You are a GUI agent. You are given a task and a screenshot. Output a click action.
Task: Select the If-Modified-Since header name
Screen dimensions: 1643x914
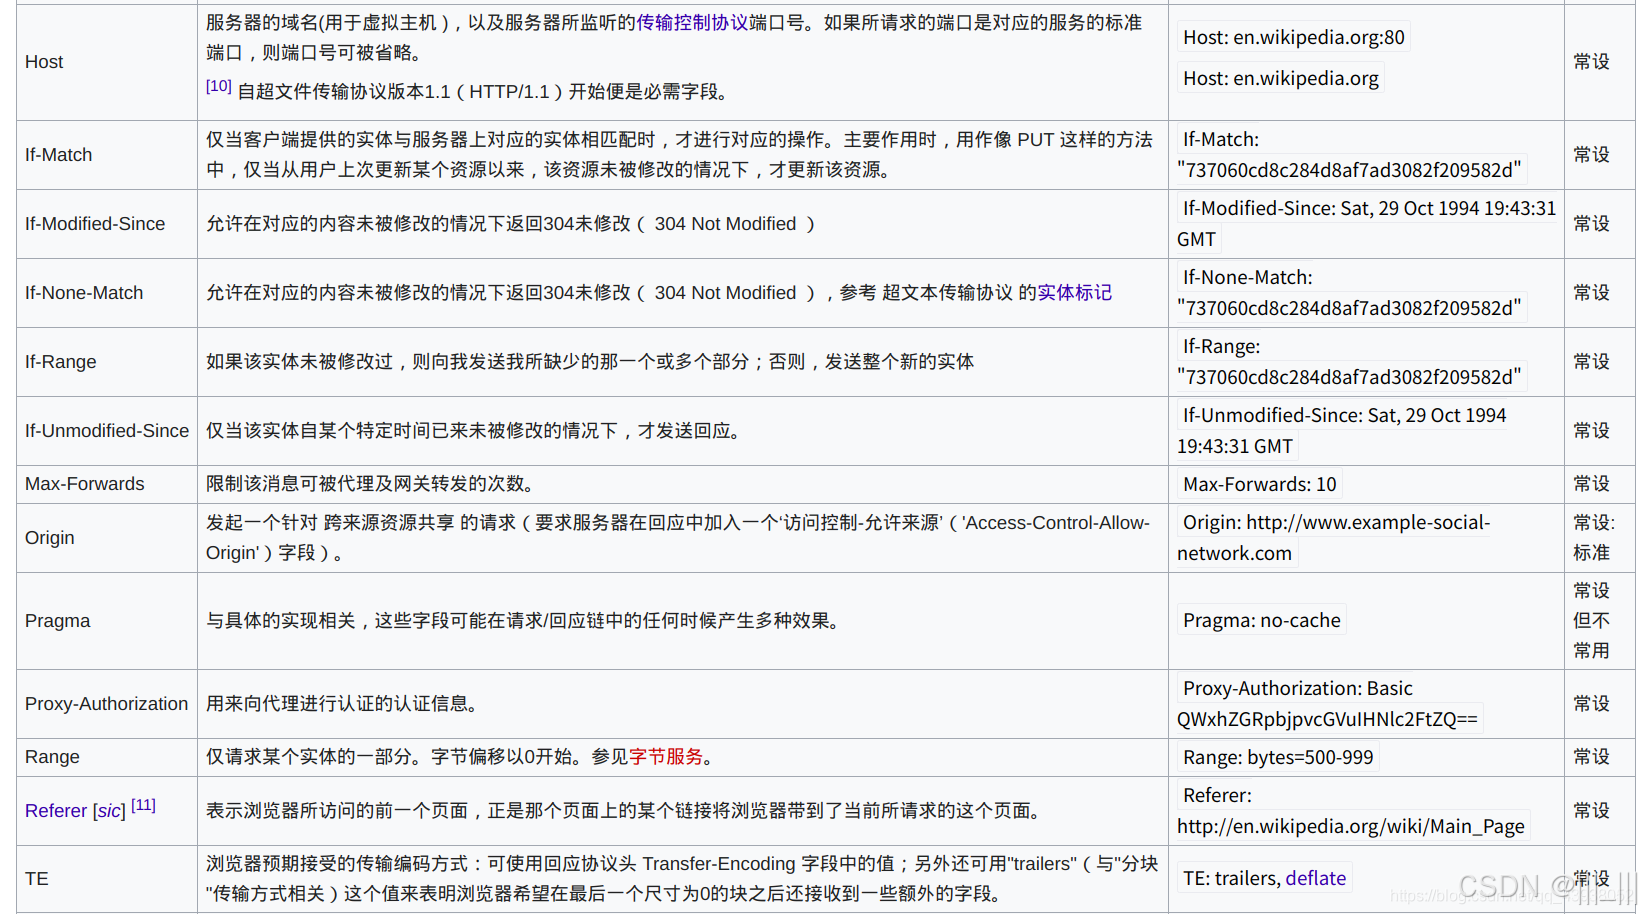click(x=95, y=224)
